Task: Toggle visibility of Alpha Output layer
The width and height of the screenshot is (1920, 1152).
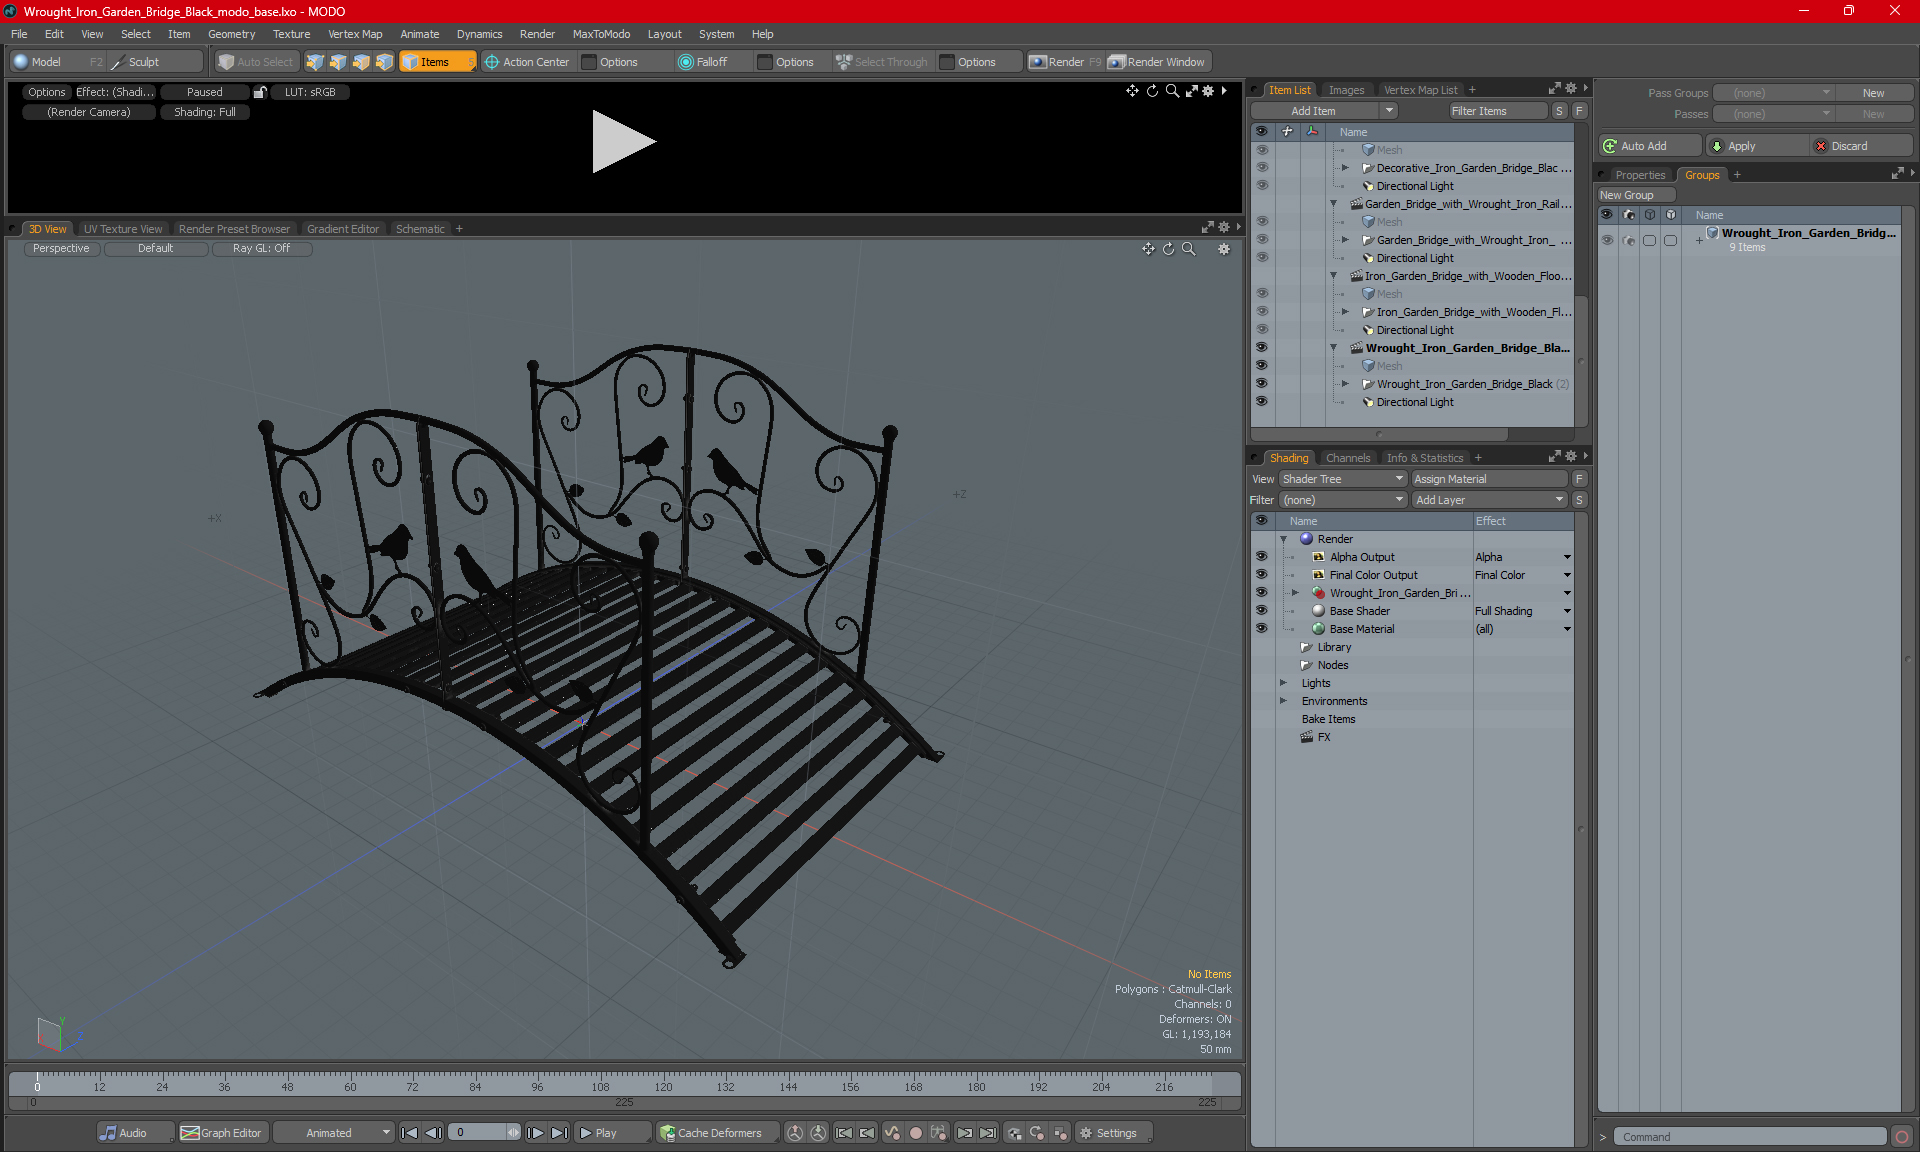Action: pyautogui.click(x=1261, y=557)
